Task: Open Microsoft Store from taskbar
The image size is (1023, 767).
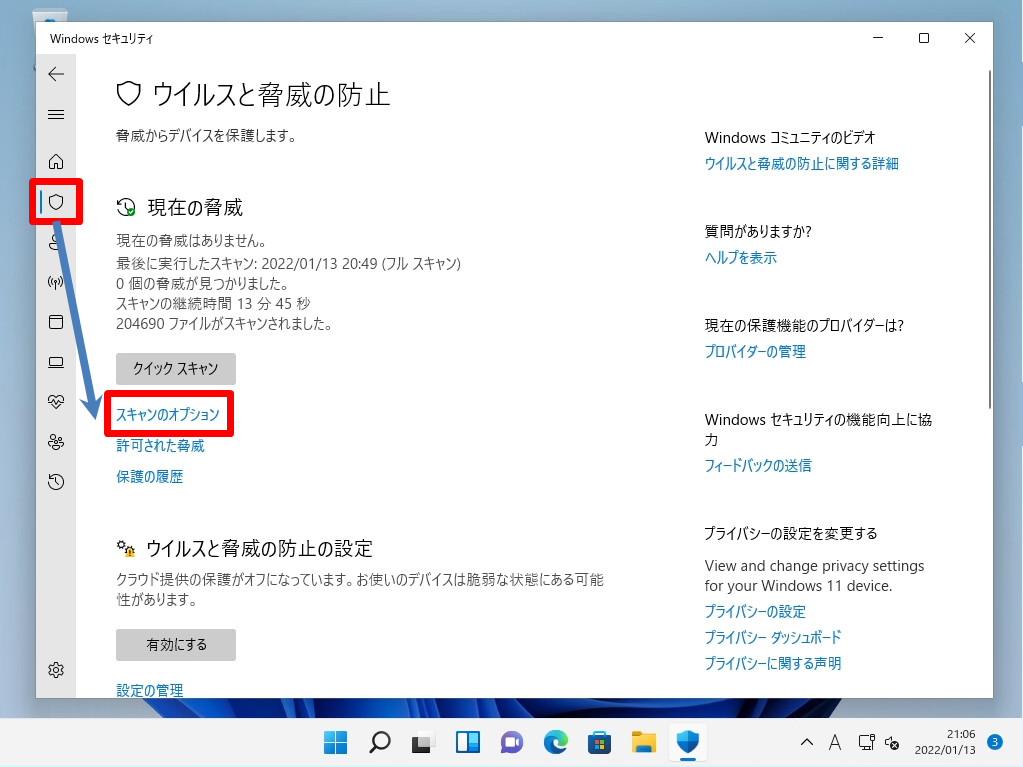Action: click(x=599, y=742)
